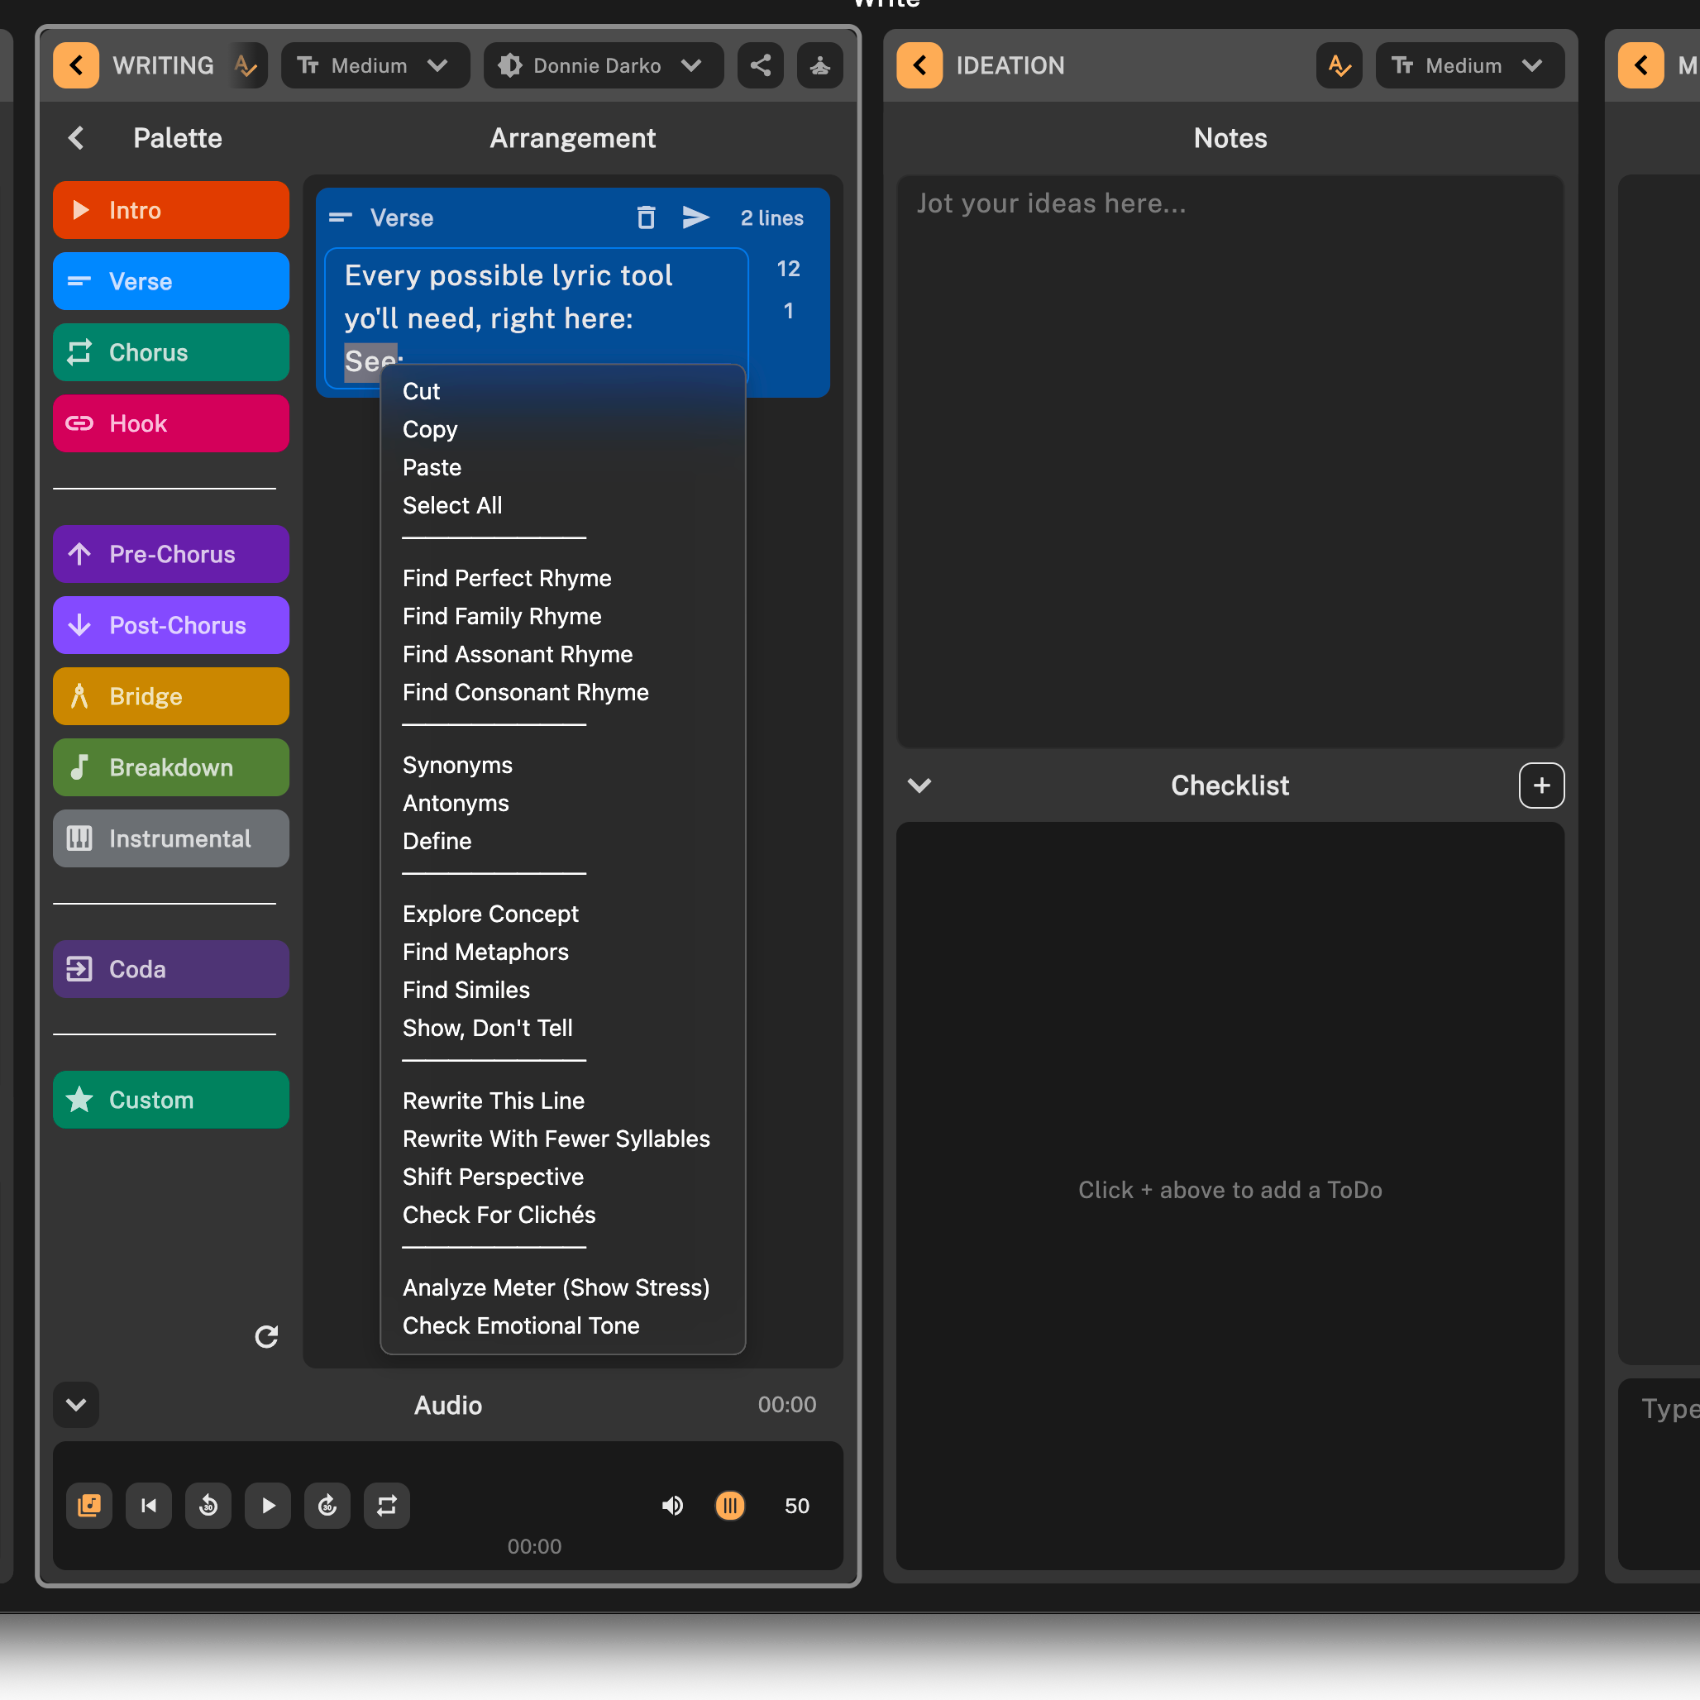The height and width of the screenshot is (1700, 1700).
Task: Open the audio library icon
Action: click(x=89, y=1506)
